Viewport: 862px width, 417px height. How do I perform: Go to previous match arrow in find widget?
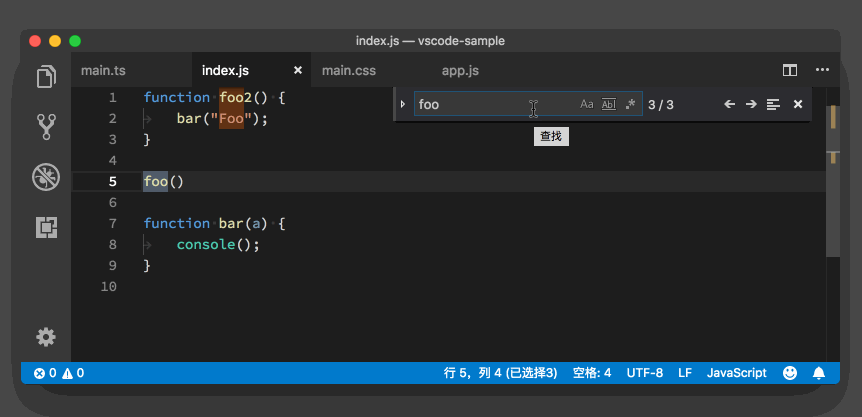click(729, 104)
